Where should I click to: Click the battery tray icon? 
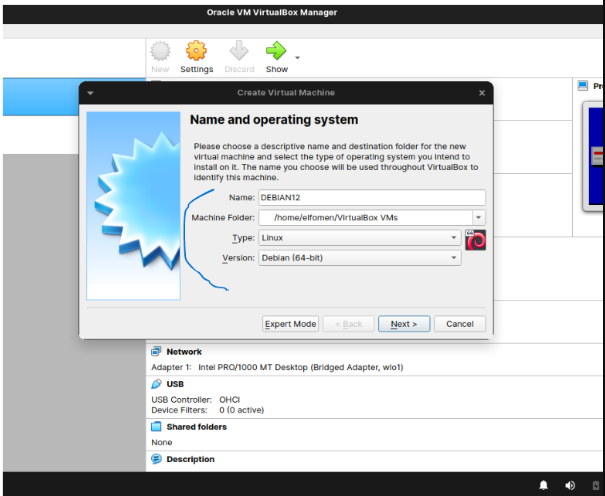coord(596,485)
